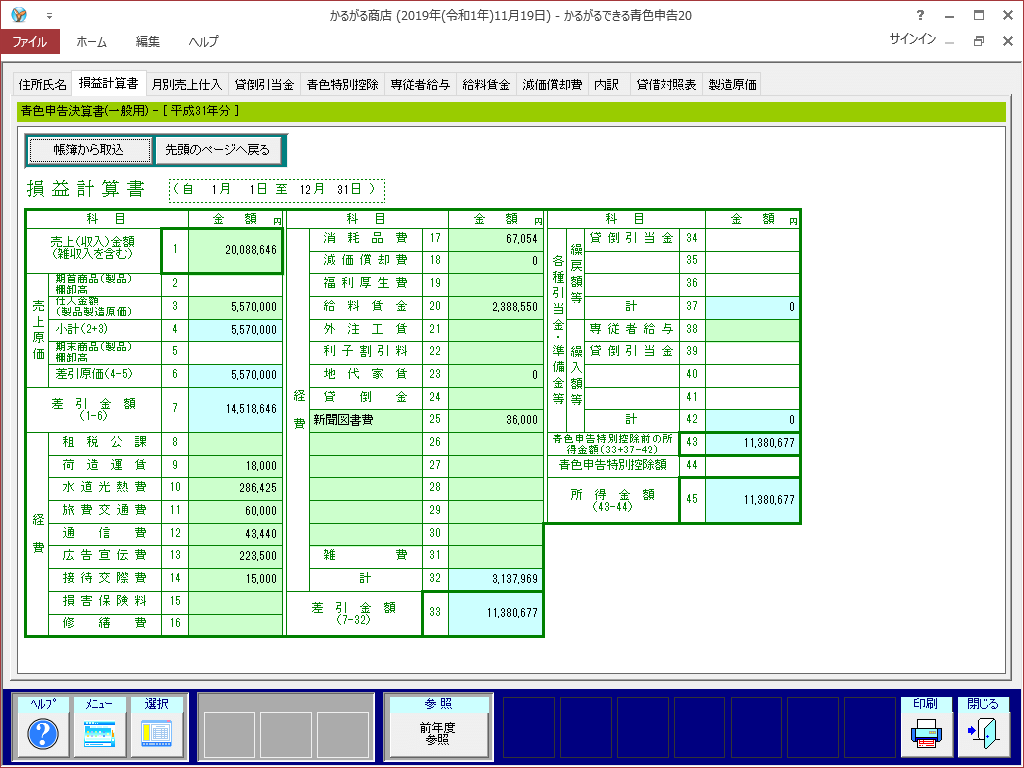
Task: Click empty expense name field row 26
Action: [x=366, y=443]
